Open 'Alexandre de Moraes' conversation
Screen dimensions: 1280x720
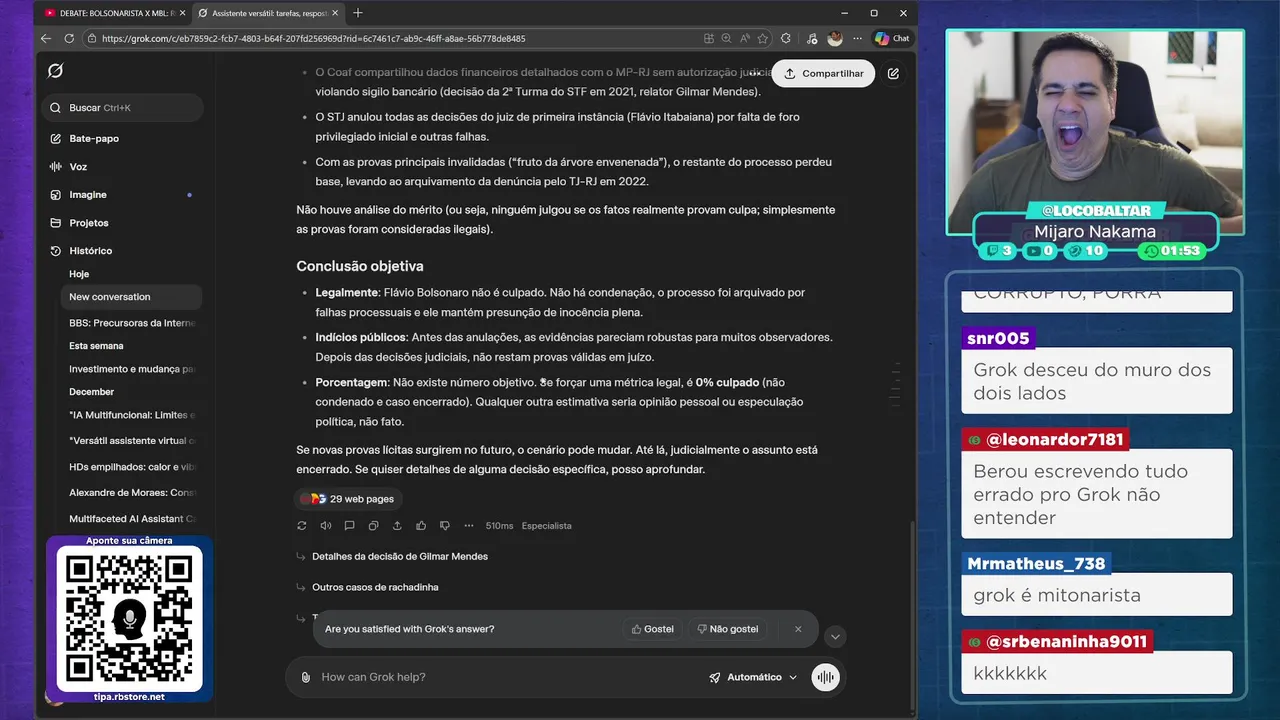pyautogui.click(x=132, y=493)
